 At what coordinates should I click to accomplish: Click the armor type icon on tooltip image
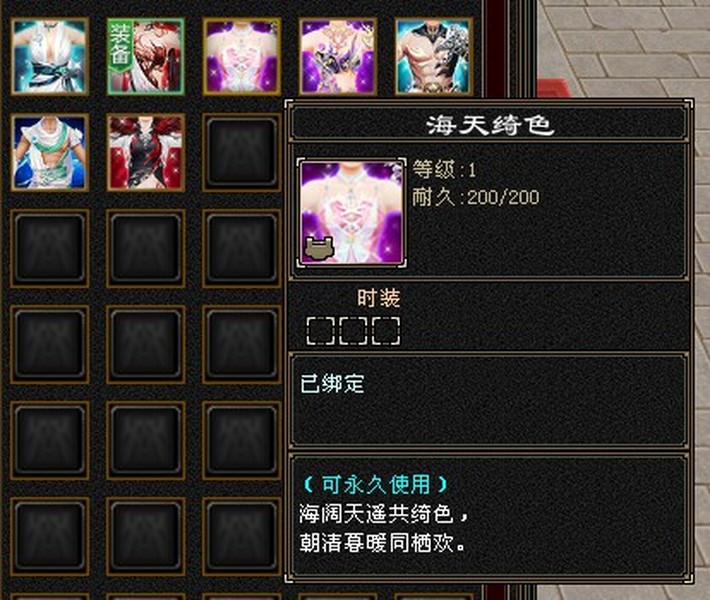(319, 249)
